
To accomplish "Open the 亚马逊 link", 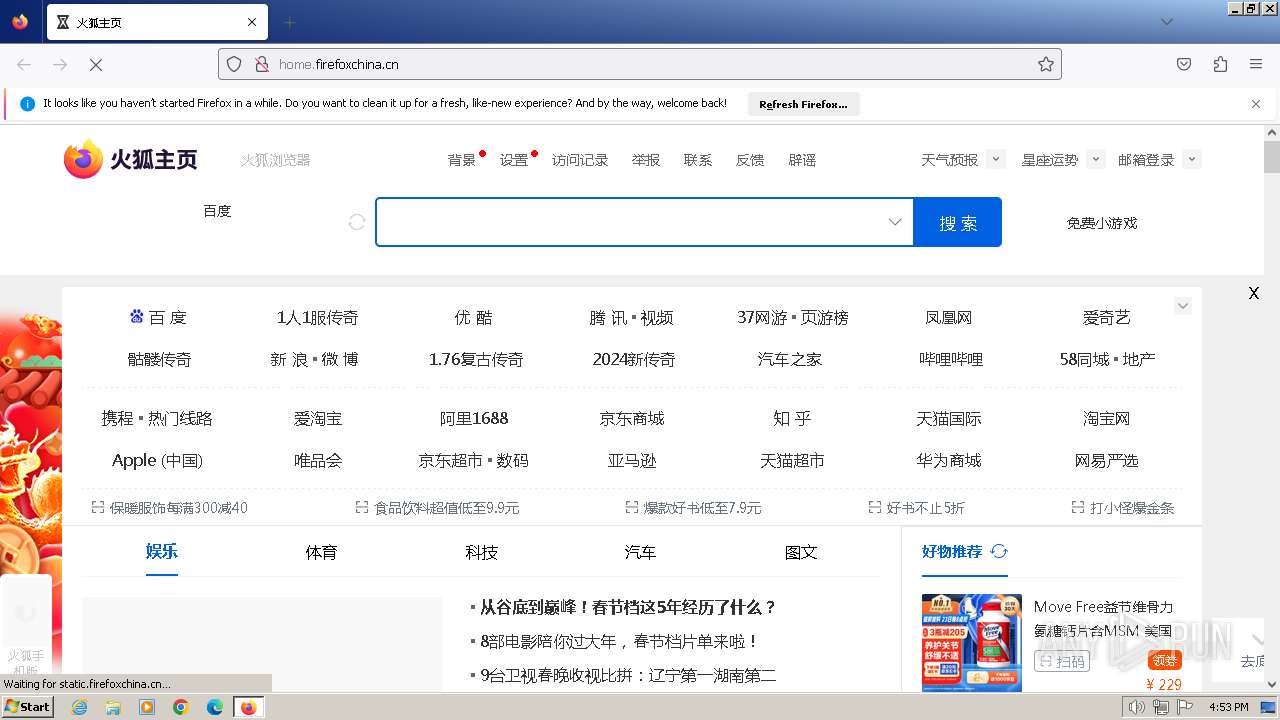I will pos(632,460).
